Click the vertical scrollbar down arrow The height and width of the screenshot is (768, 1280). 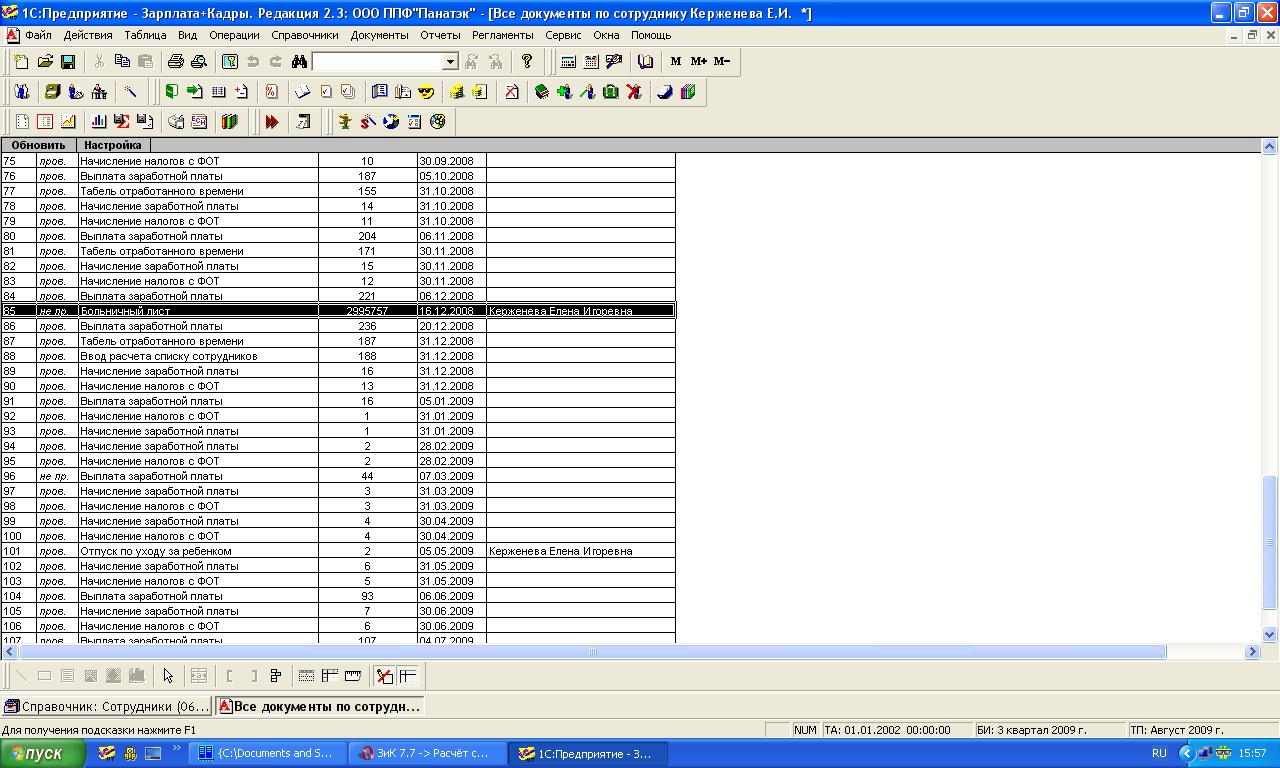click(x=1270, y=634)
